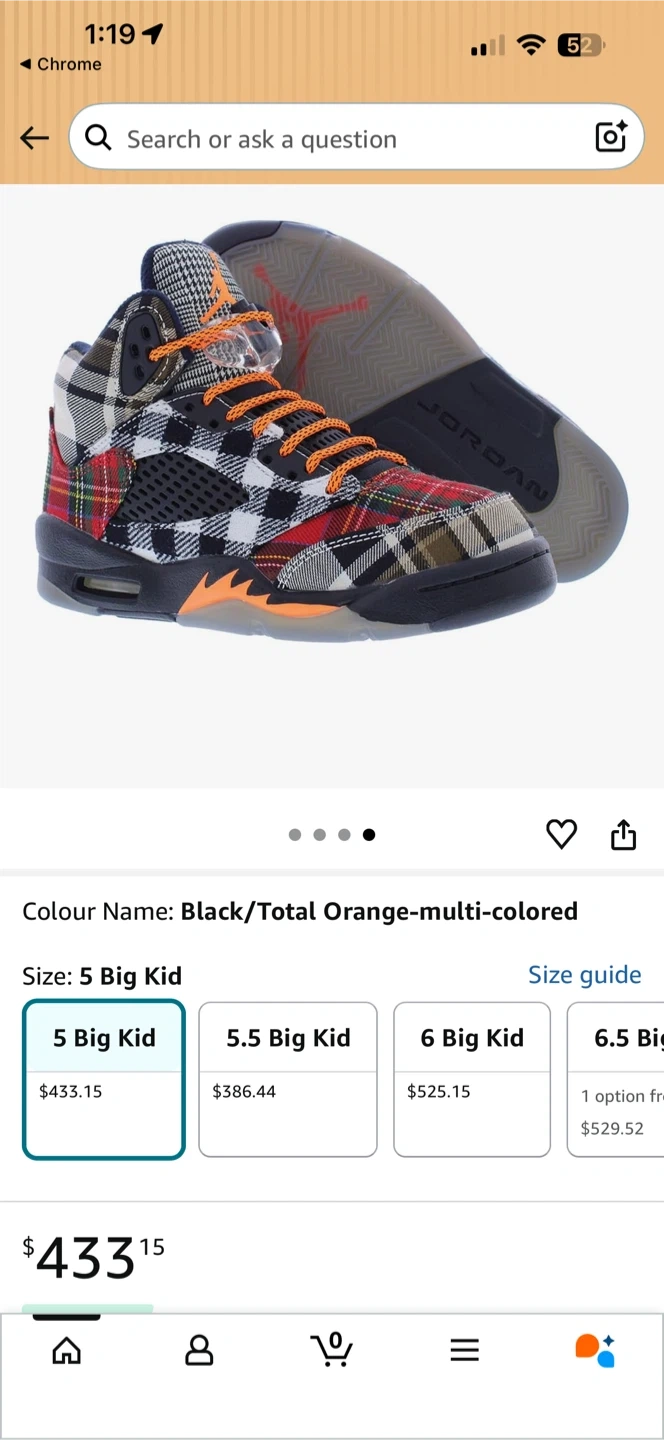Jump to first image pagination dot
664x1440 pixels.
pyautogui.click(x=295, y=835)
